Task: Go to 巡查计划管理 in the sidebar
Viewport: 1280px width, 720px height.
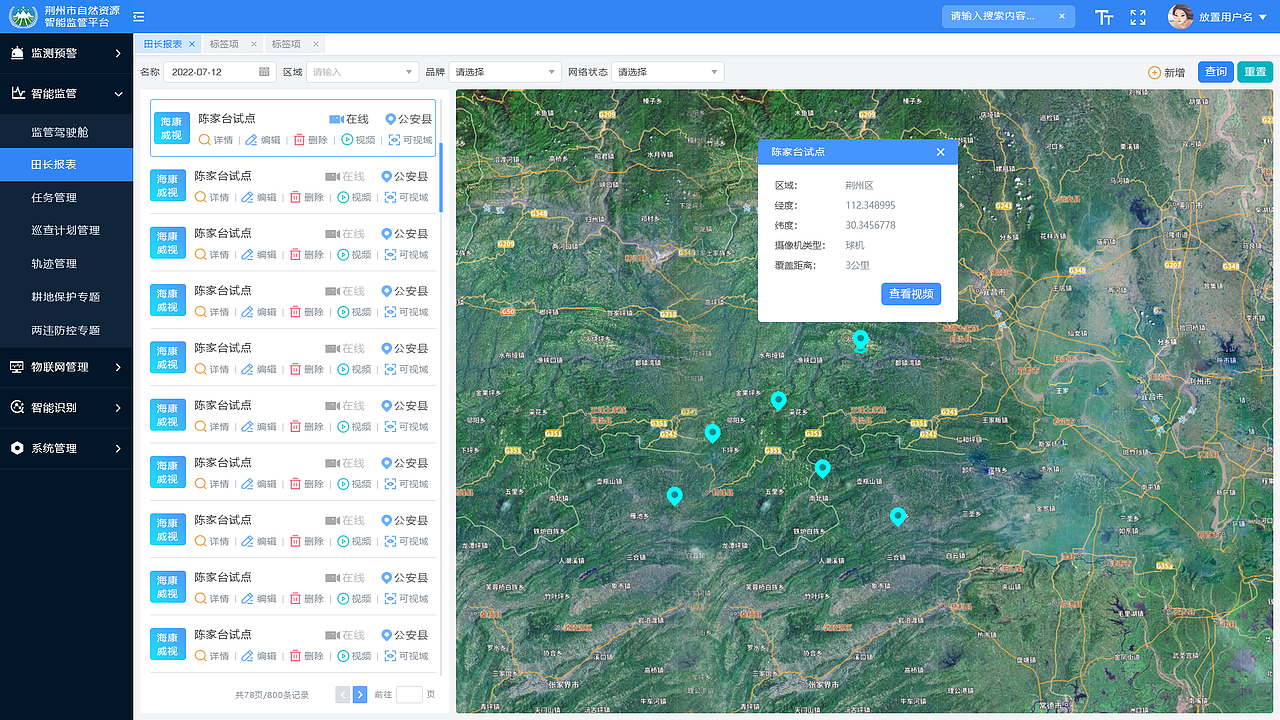Action: [x=66, y=230]
